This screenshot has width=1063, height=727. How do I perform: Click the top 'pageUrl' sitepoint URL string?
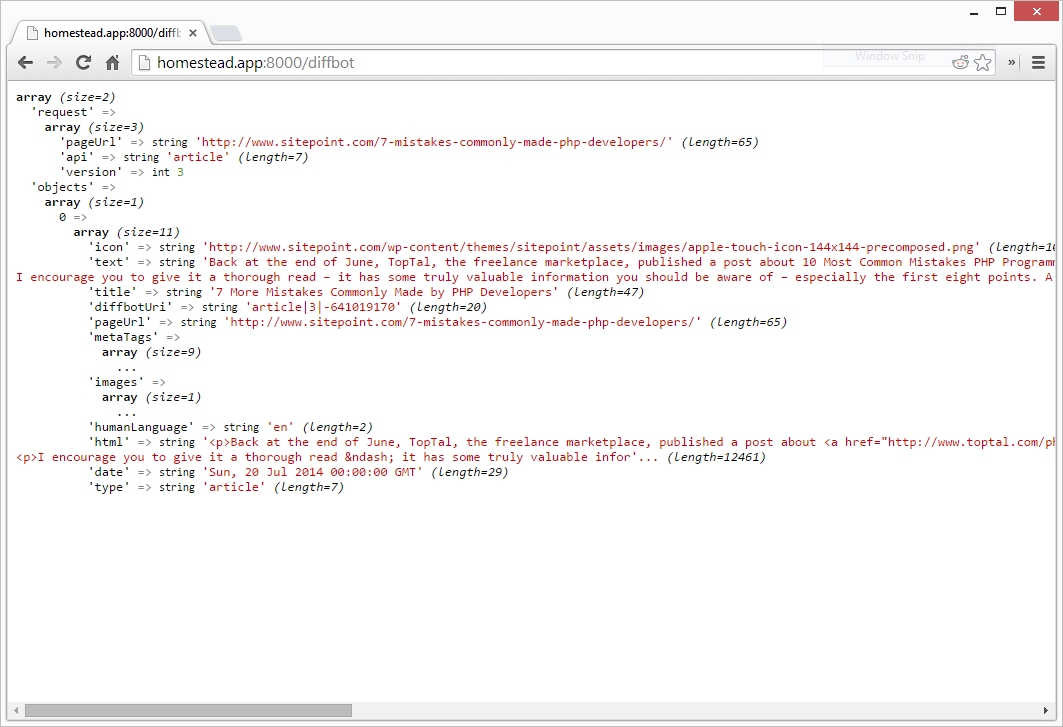pyautogui.click(x=434, y=142)
